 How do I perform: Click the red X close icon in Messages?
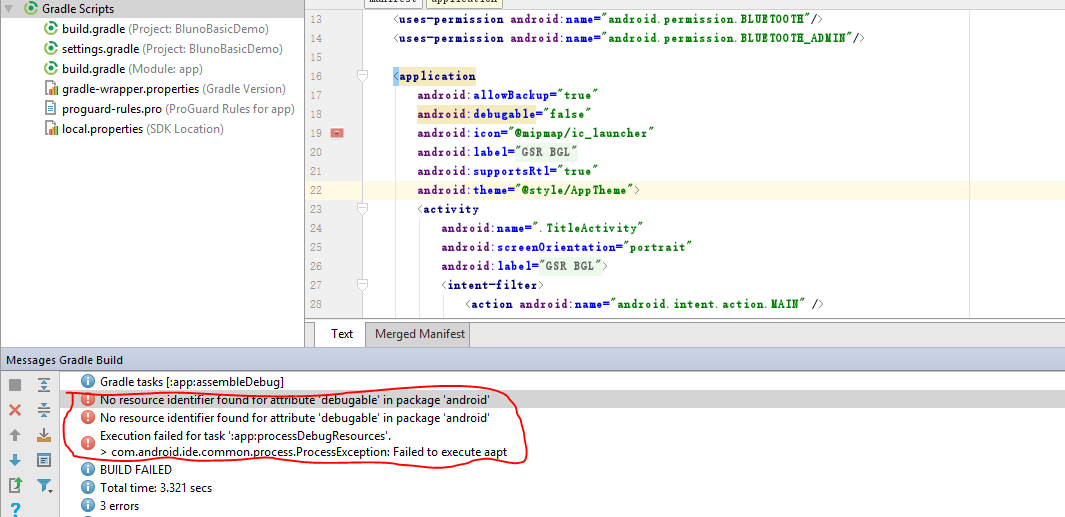click(15, 410)
